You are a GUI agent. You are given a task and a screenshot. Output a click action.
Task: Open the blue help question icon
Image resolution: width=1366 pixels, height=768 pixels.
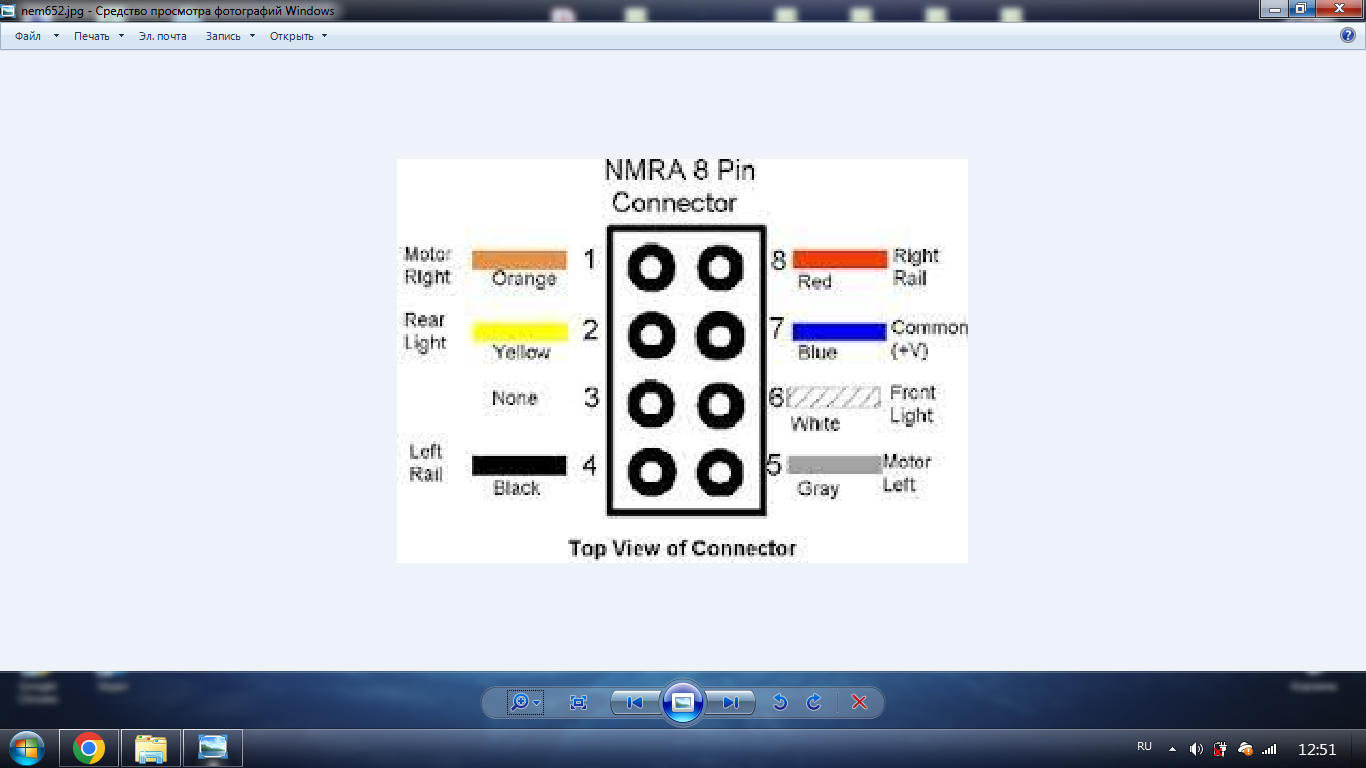(1347, 35)
